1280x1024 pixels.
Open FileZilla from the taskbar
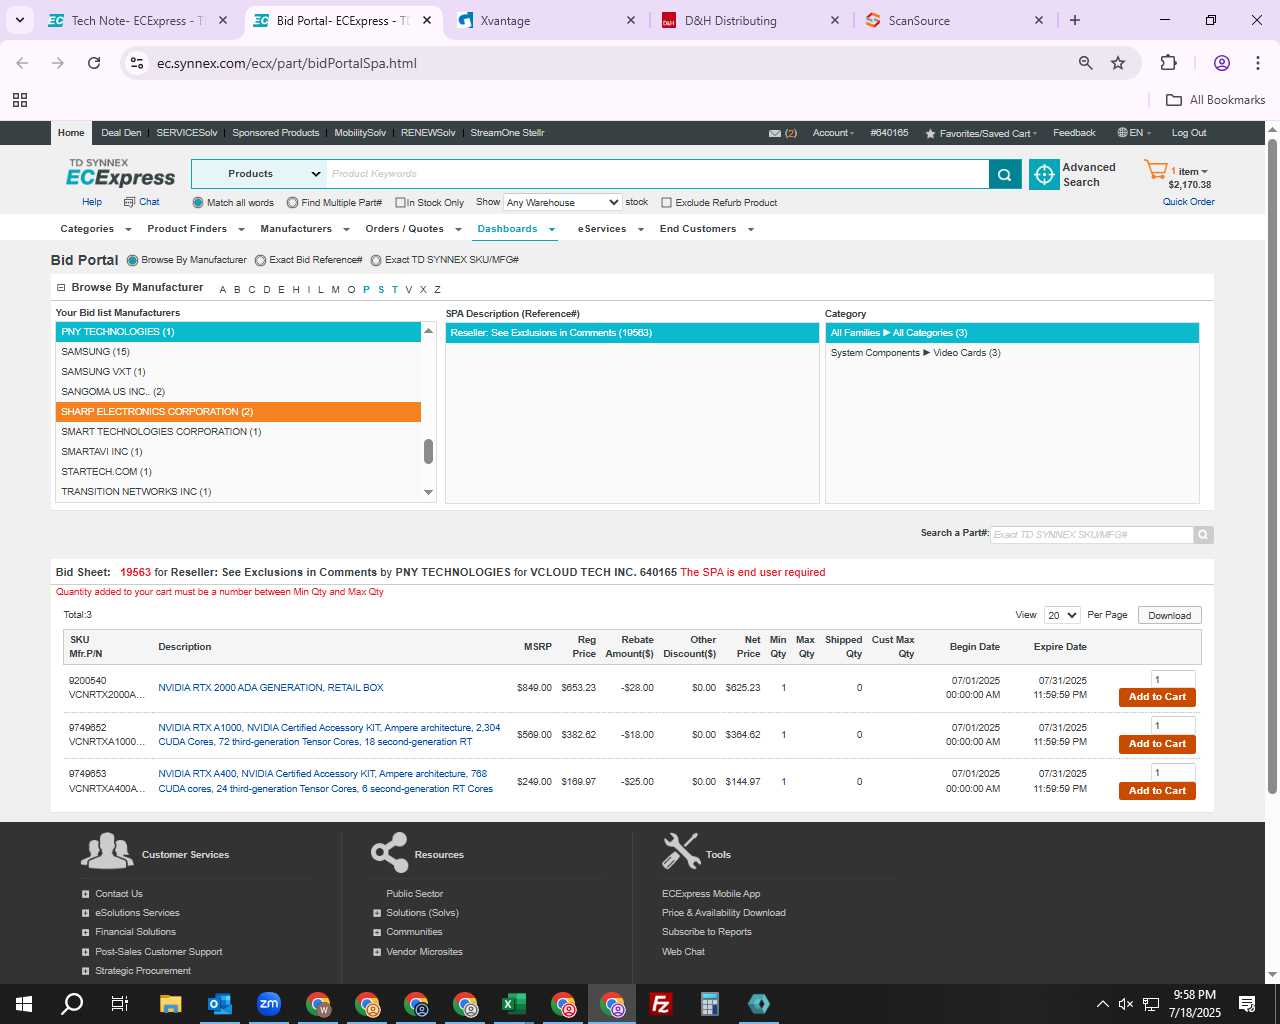[x=661, y=1004]
